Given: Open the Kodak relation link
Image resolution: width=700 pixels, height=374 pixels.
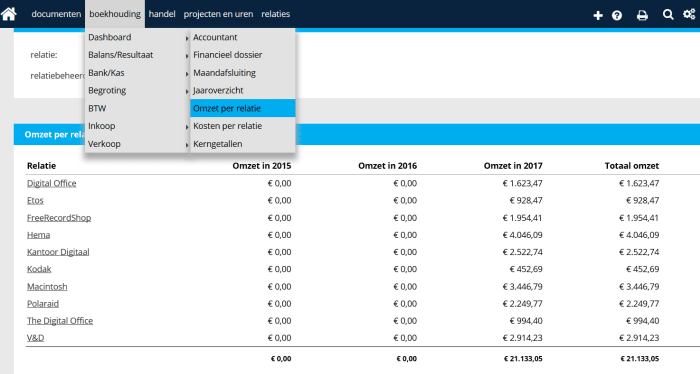Looking at the screenshot, I should pos(39,269).
